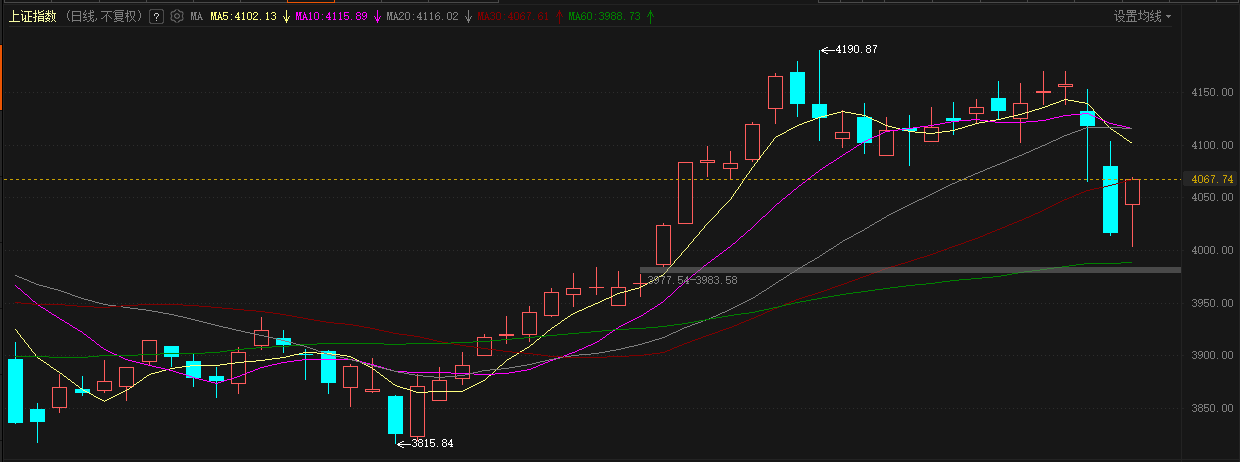Expand the 设置均线 dropdown

point(1143,17)
